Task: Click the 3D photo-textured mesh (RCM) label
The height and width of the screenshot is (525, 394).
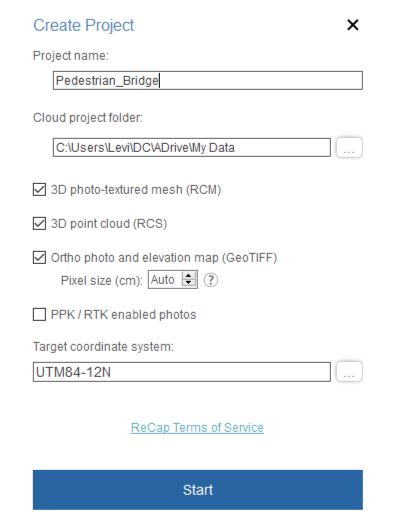Action: tap(136, 190)
